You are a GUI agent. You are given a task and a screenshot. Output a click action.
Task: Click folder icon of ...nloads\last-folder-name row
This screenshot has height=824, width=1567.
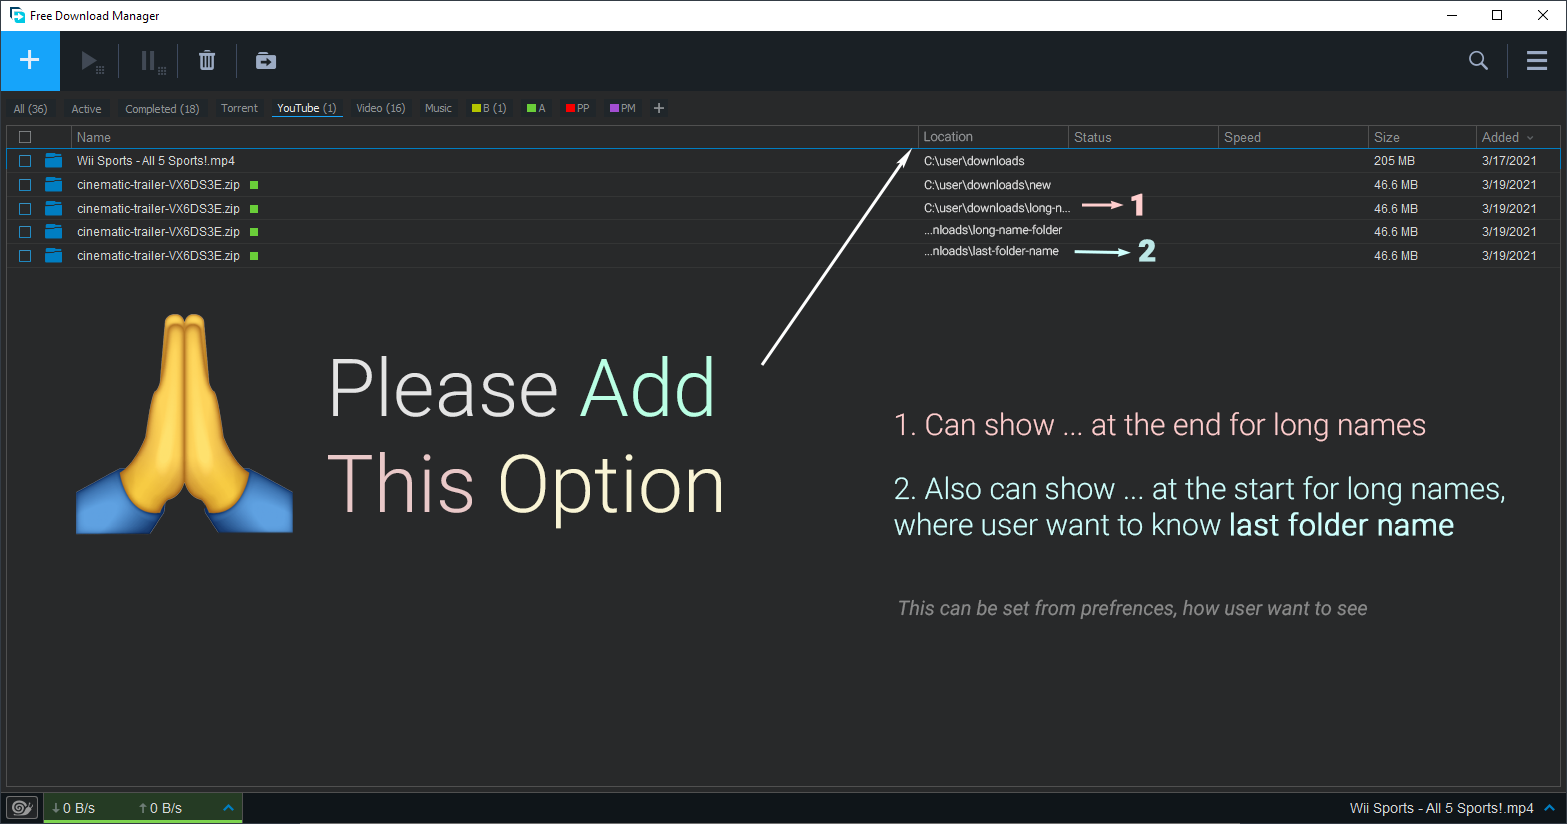pyautogui.click(x=54, y=255)
